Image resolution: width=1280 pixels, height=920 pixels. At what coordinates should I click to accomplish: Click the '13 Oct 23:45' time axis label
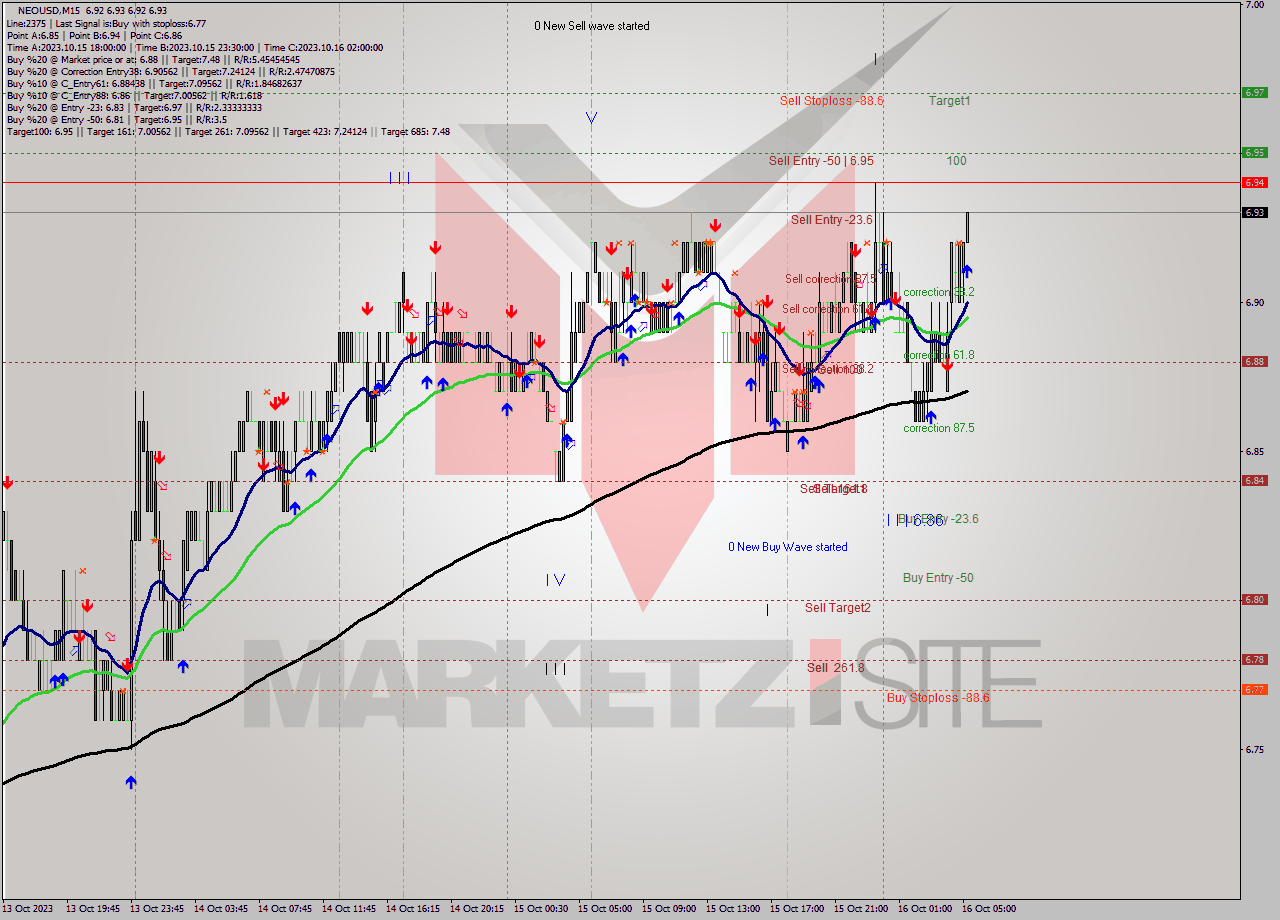click(158, 909)
